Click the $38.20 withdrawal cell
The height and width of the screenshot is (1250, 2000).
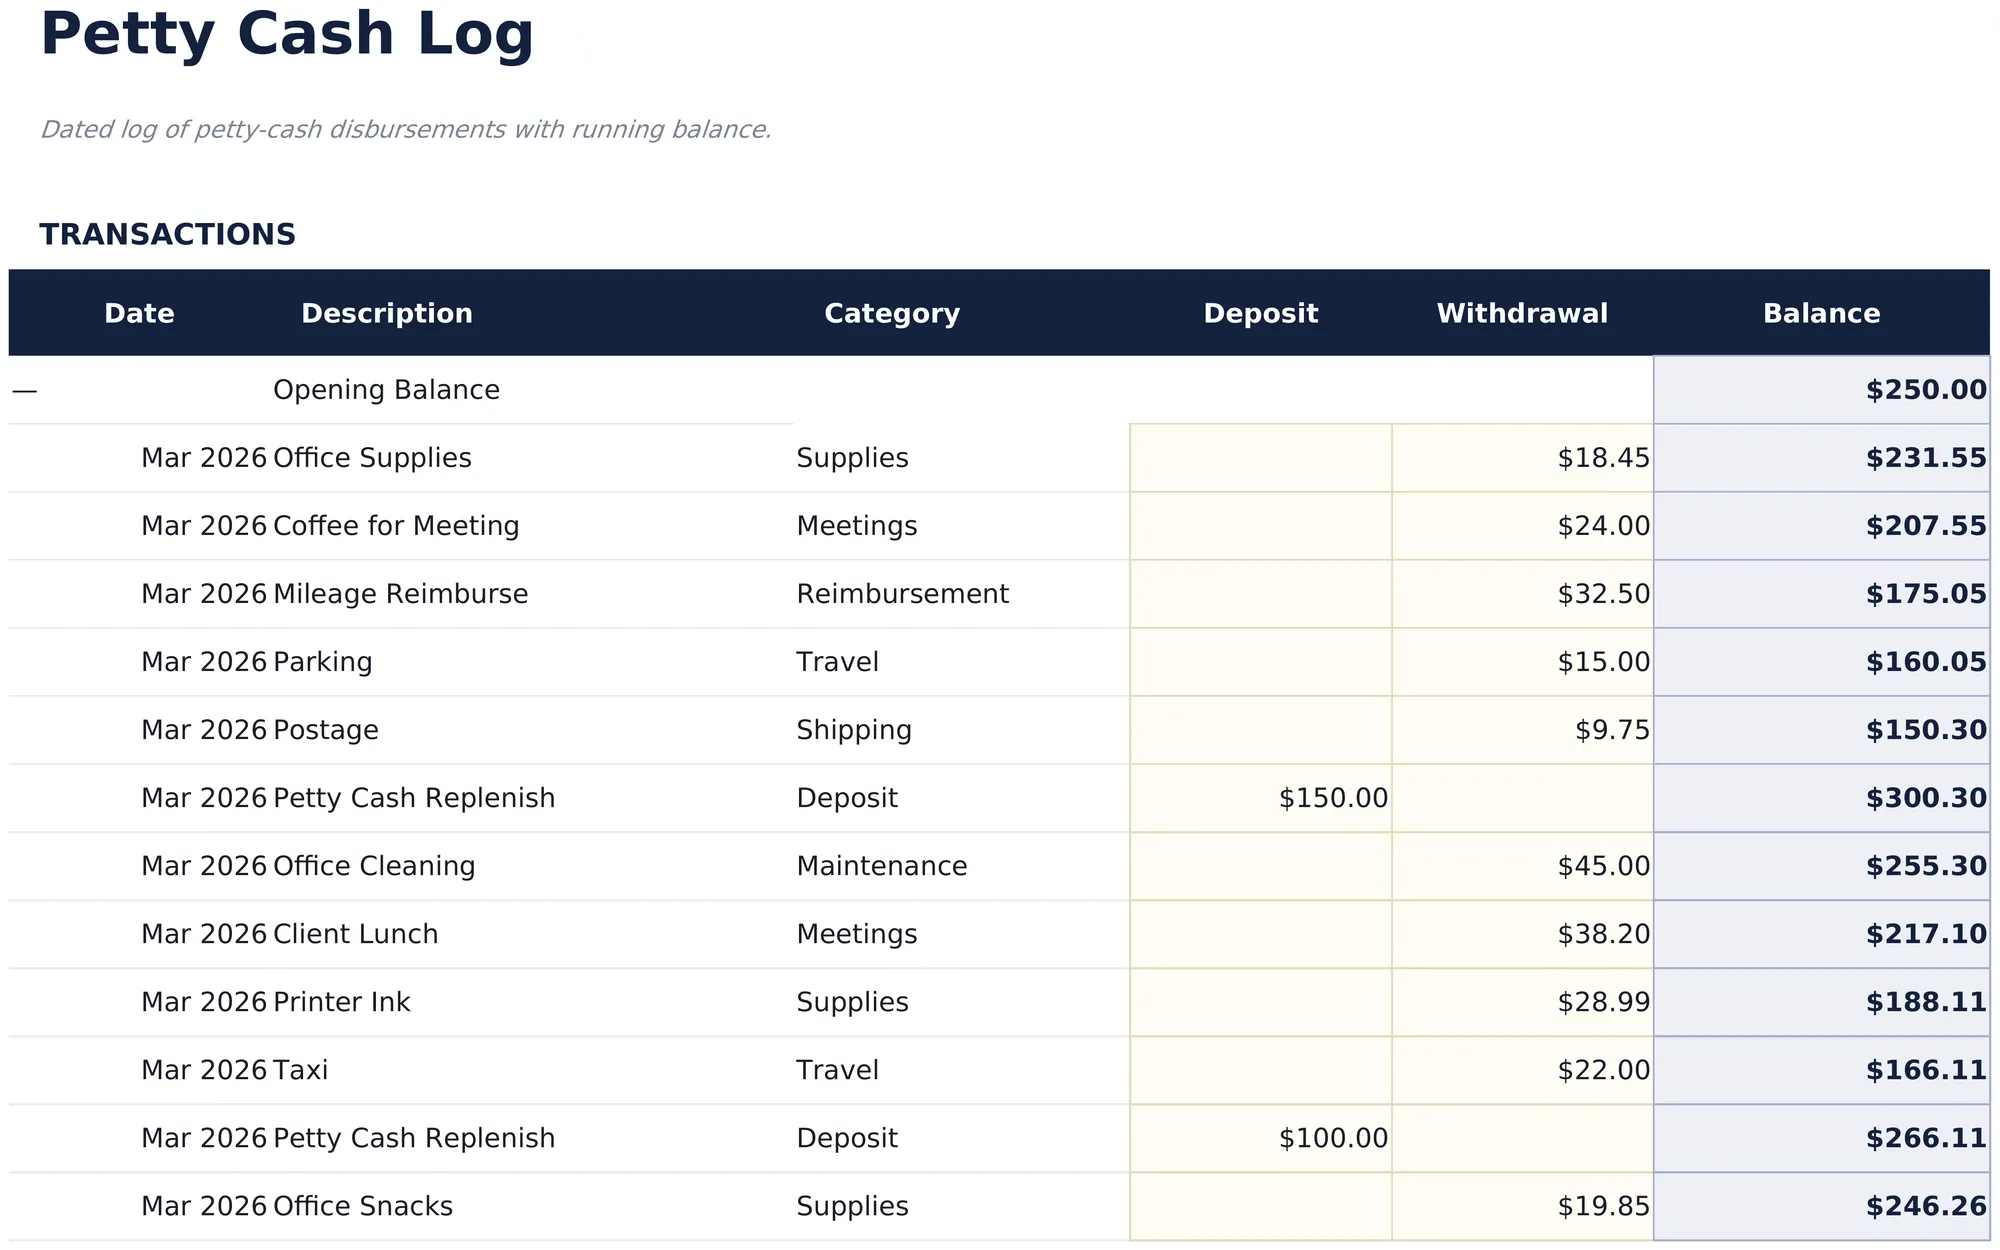[x=1522, y=934]
